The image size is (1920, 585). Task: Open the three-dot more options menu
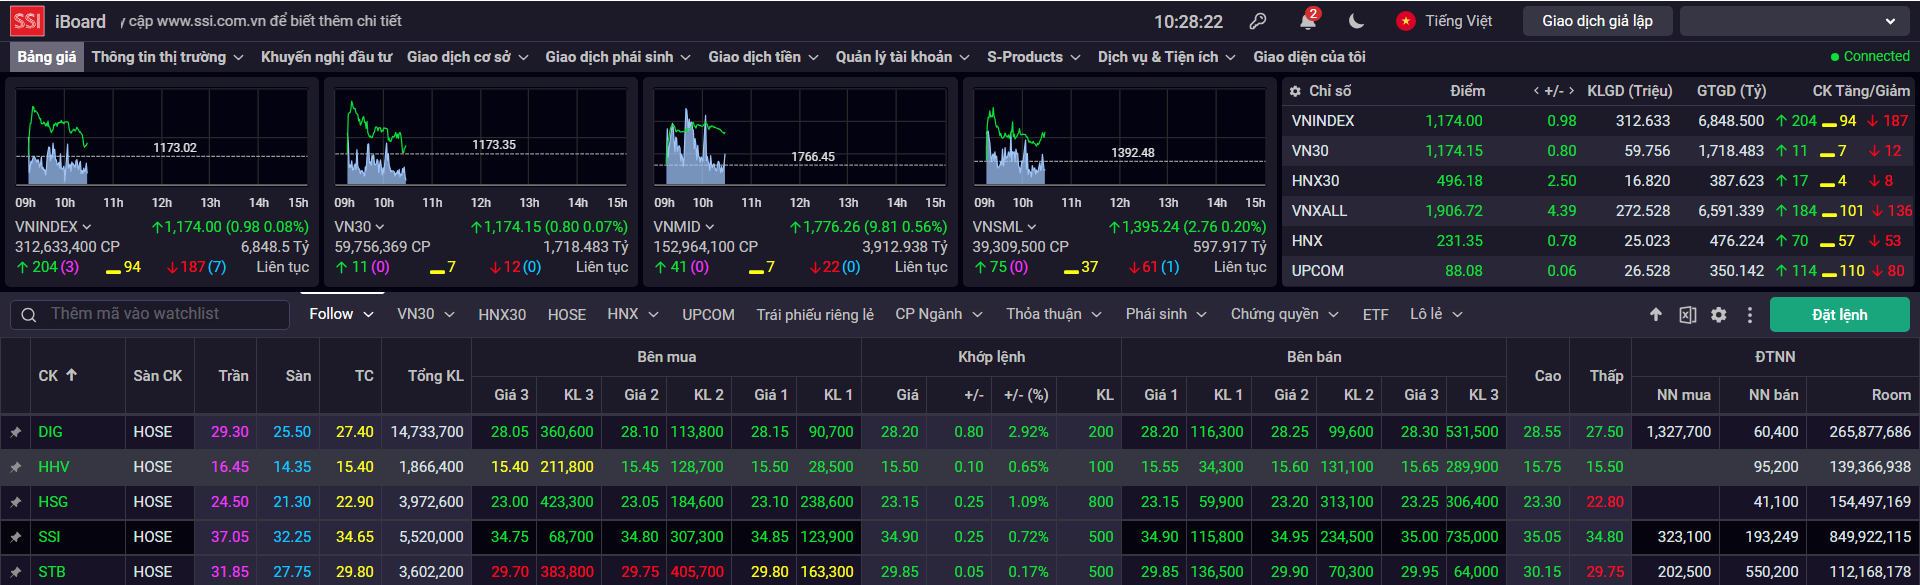pos(1749,315)
